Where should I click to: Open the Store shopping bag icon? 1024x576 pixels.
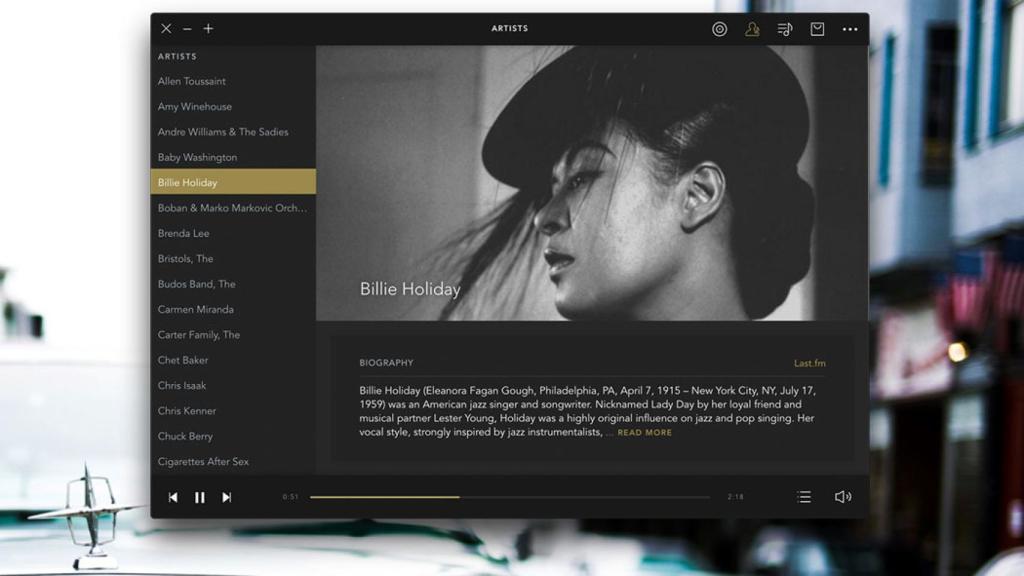(x=817, y=29)
